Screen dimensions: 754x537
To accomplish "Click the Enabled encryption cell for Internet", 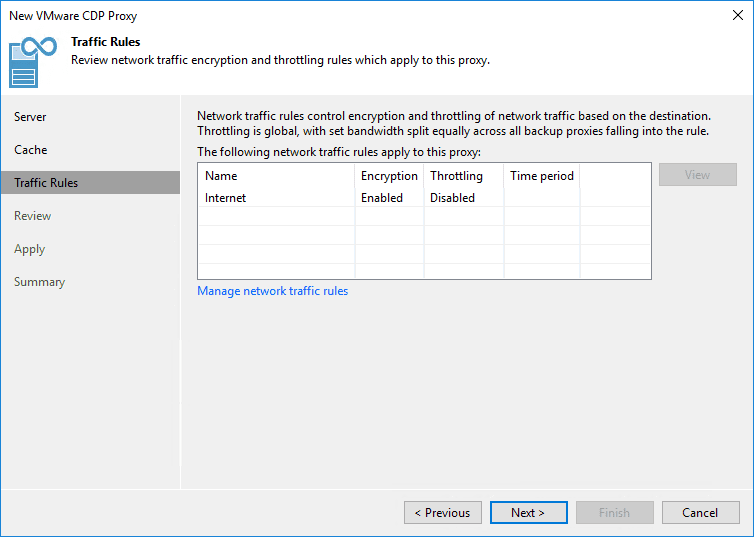I will [x=382, y=198].
